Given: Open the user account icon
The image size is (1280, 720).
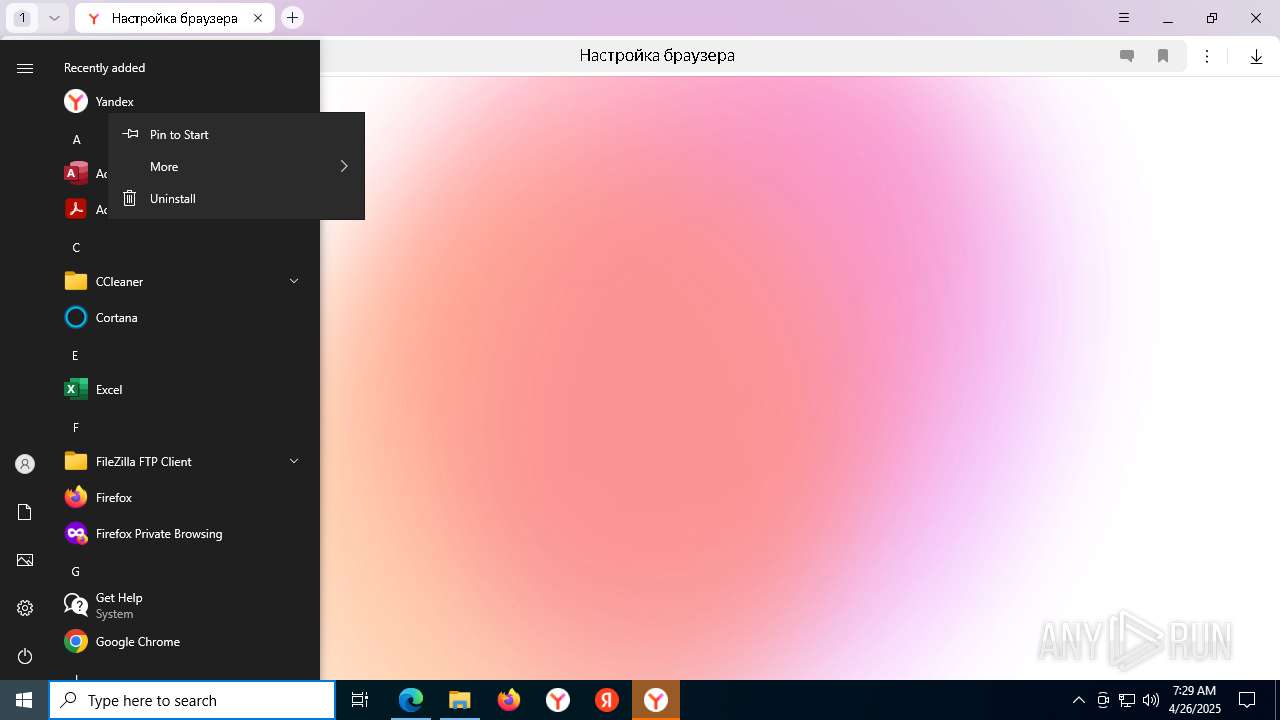Looking at the screenshot, I should click(25, 464).
